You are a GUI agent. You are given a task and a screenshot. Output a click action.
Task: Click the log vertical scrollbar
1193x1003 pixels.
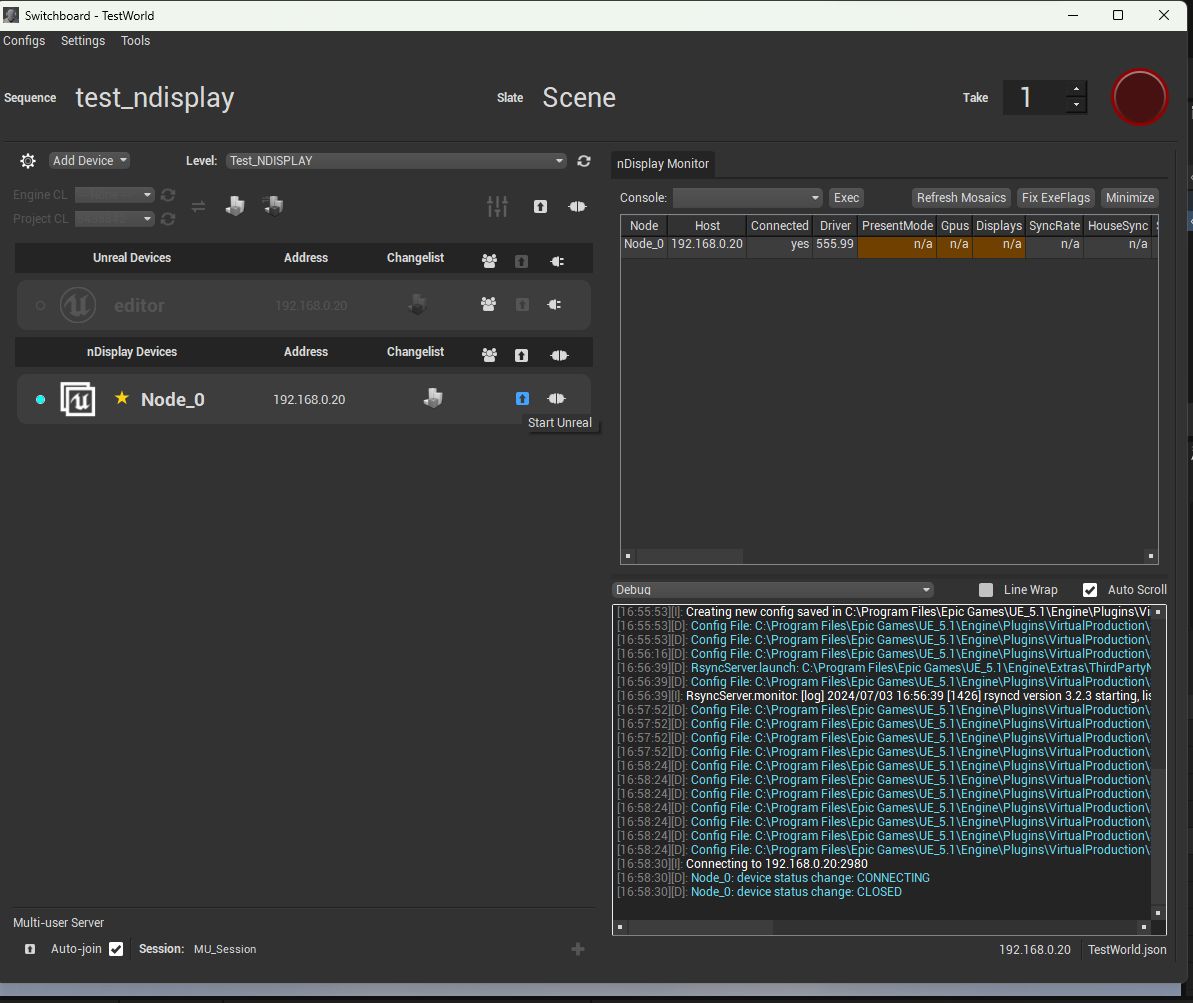pyautogui.click(x=1158, y=834)
